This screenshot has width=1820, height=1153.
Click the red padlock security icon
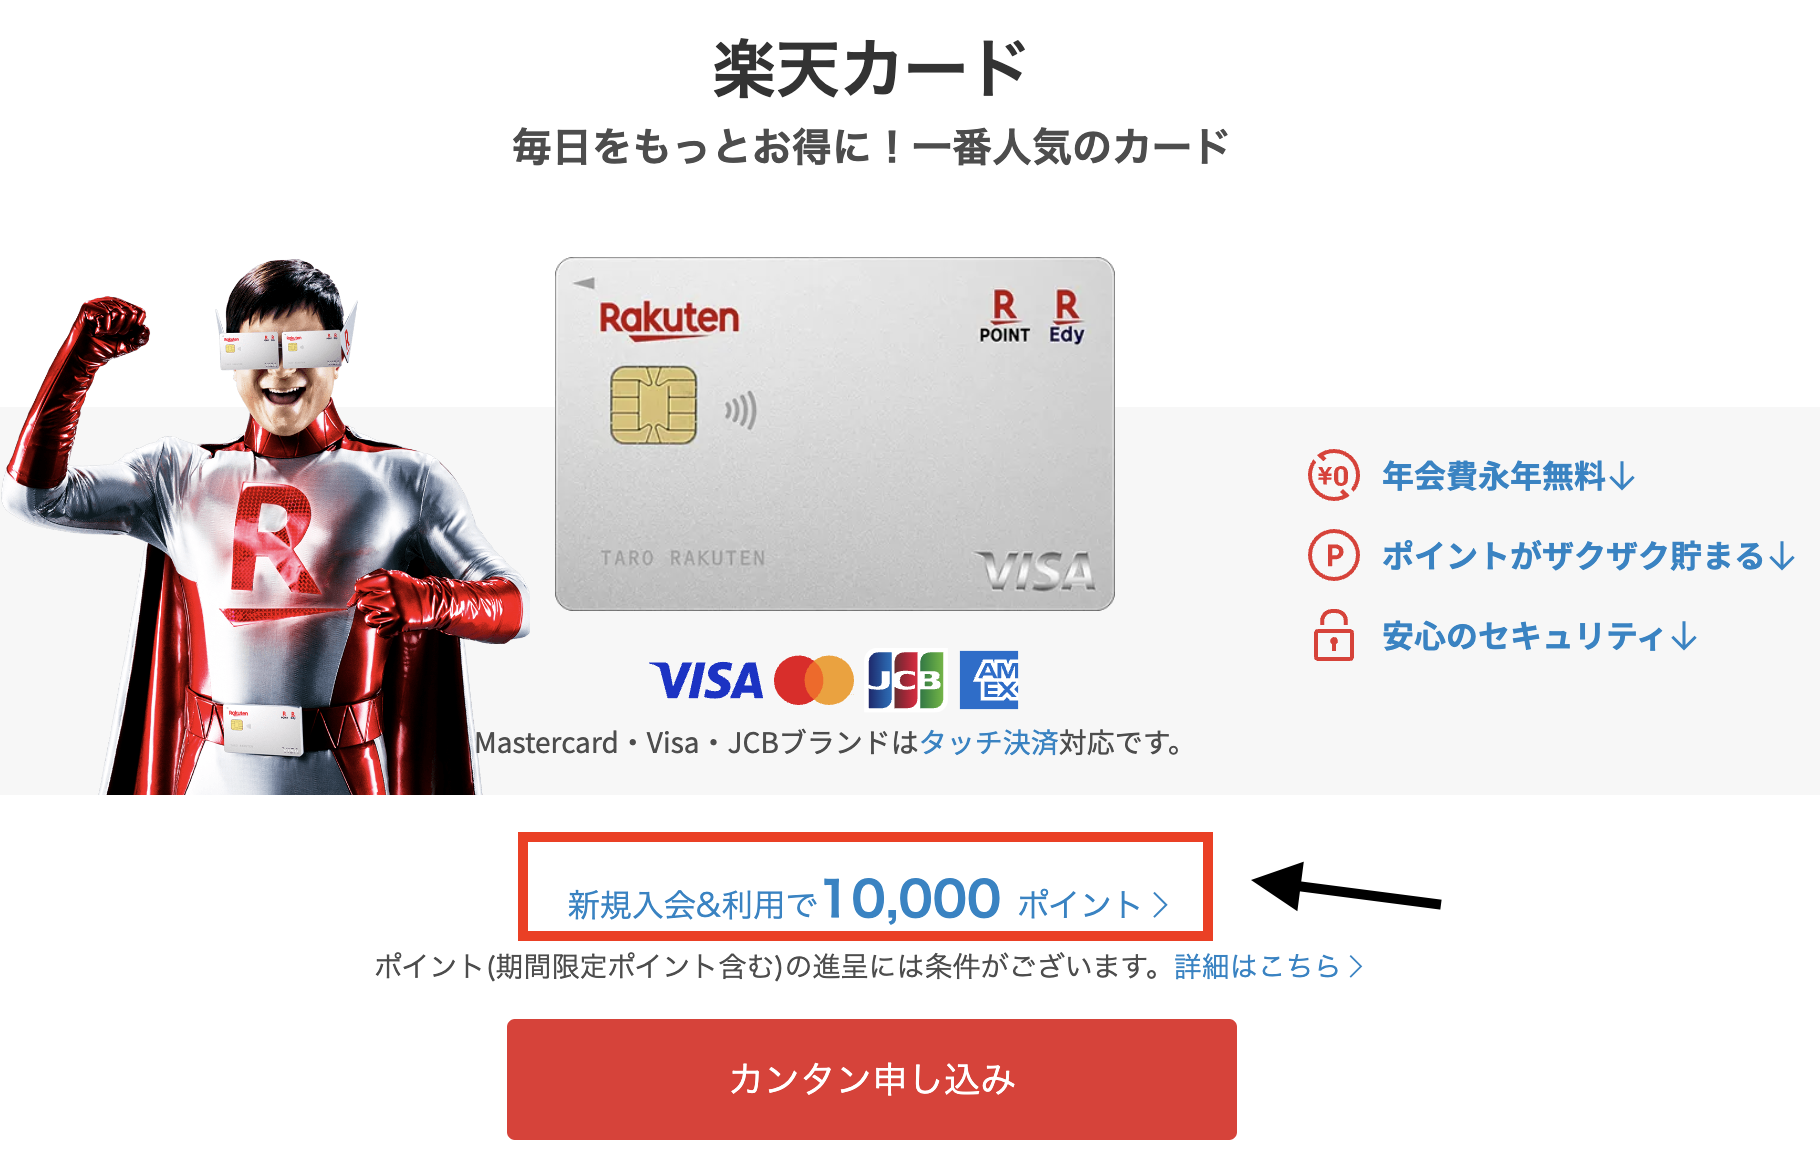(1333, 635)
